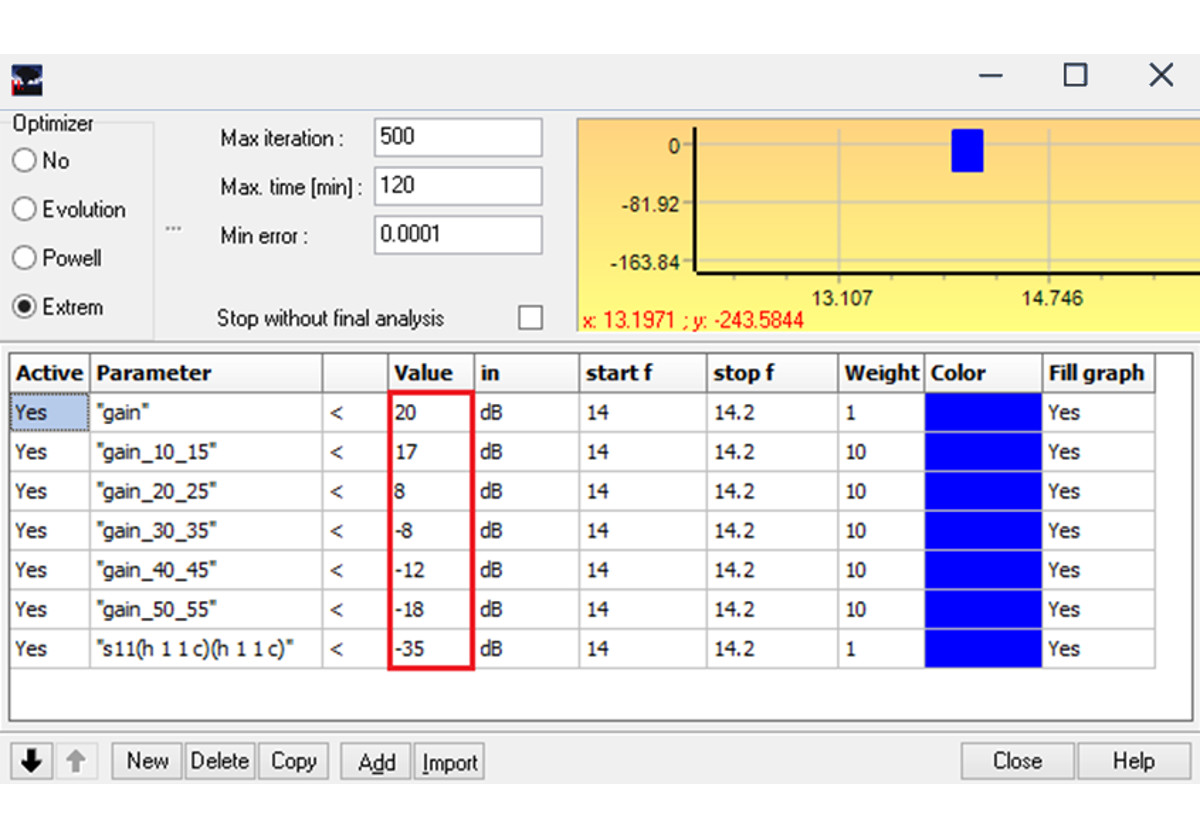Minimize the optimizer window
Image resolution: width=1200 pixels, height=840 pixels.
[991, 75]
